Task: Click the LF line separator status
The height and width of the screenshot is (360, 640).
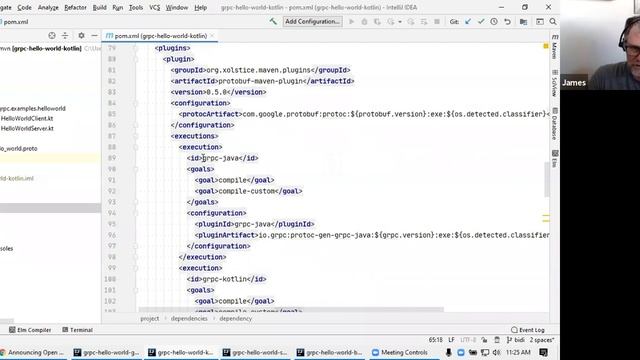Action: 451,340
